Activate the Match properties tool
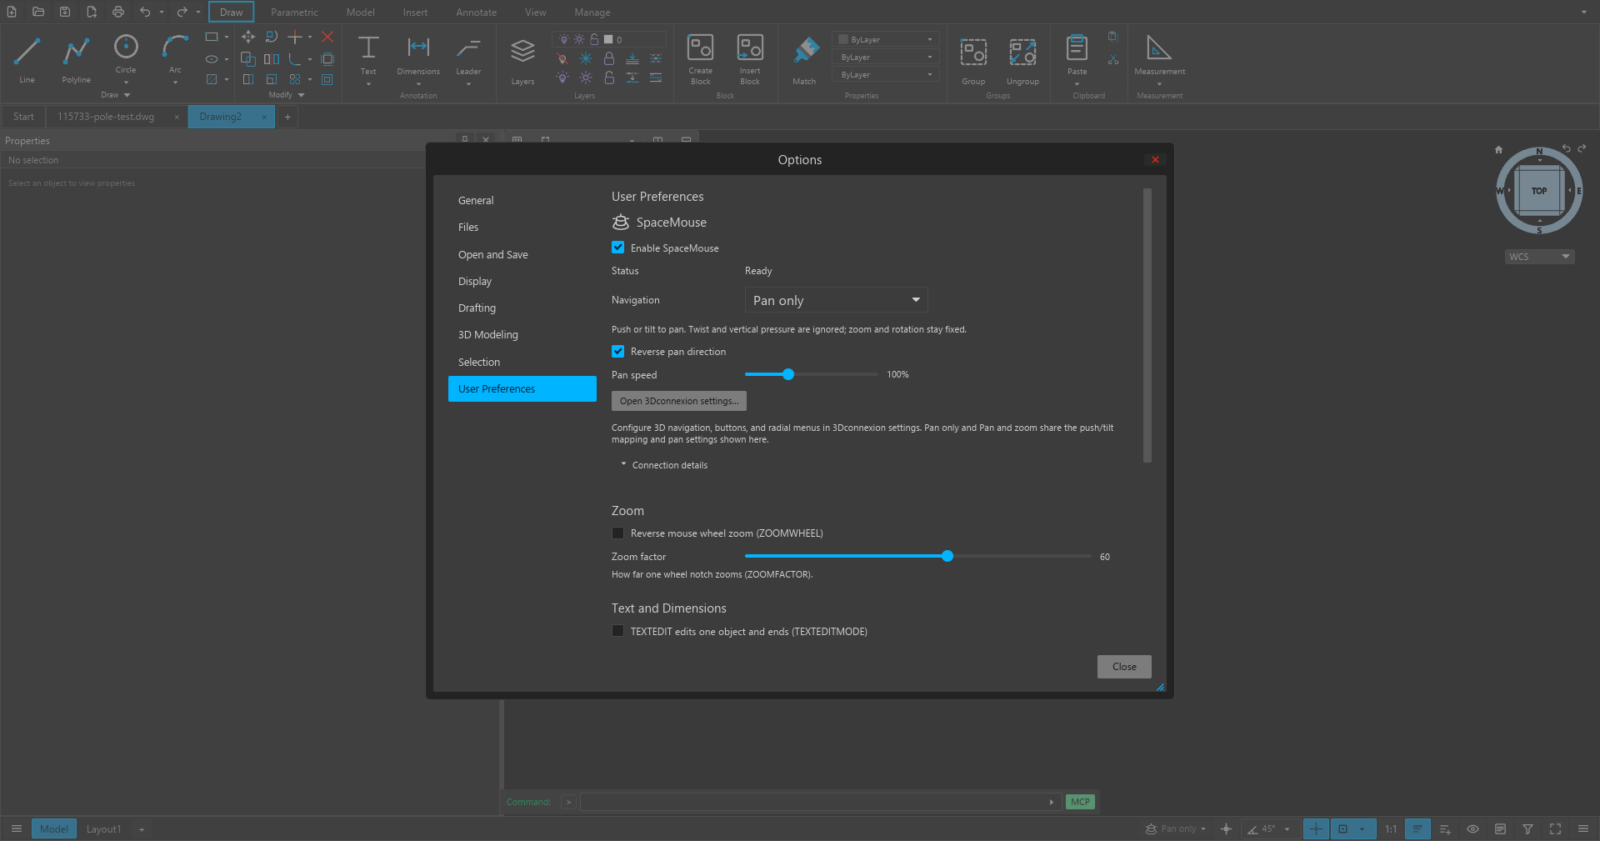This screenshot has height=841, width=1600. [805, 60]
